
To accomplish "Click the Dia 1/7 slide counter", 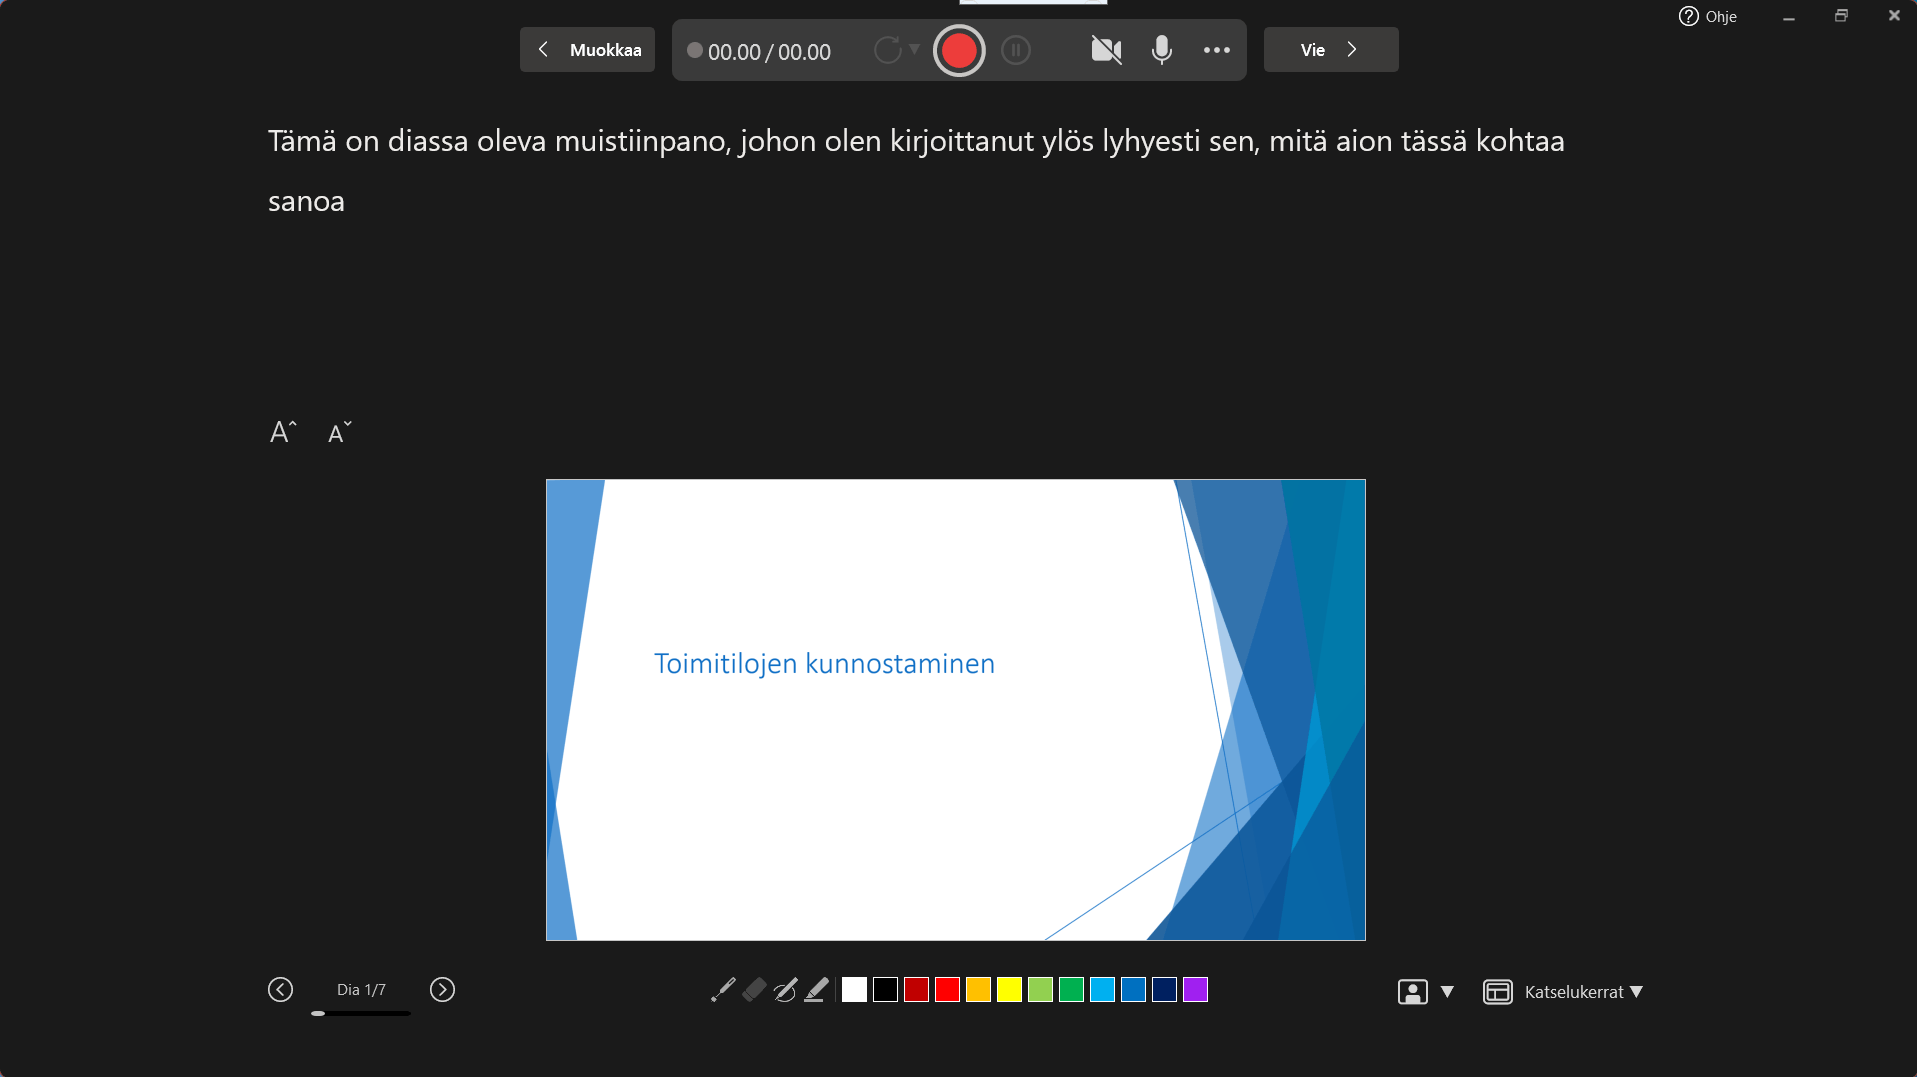I will 361,990.
